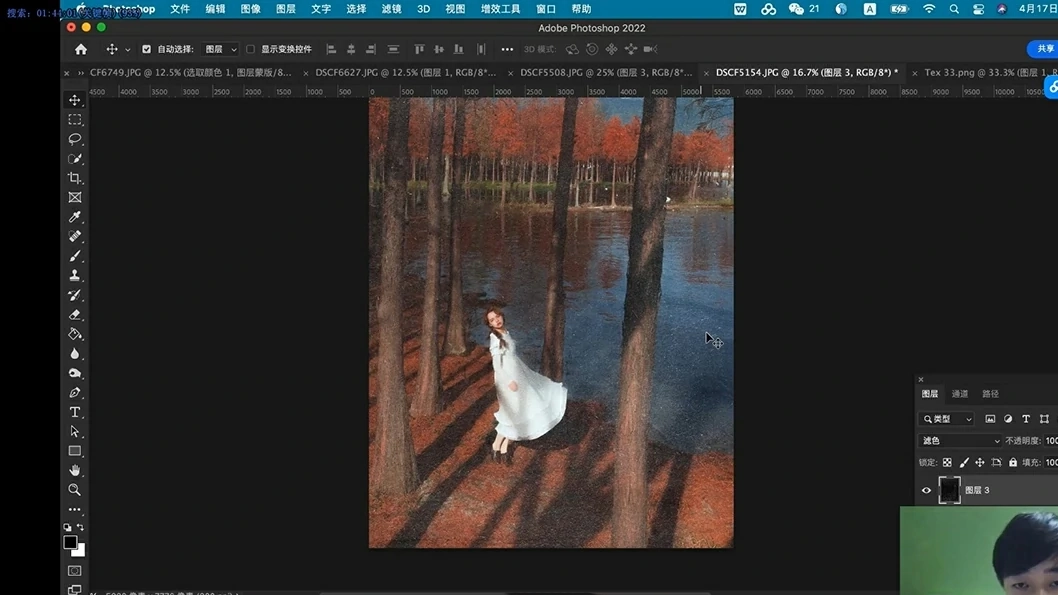Align horizontal centers in options bar
1058x595 pixels.
point(351,49)
